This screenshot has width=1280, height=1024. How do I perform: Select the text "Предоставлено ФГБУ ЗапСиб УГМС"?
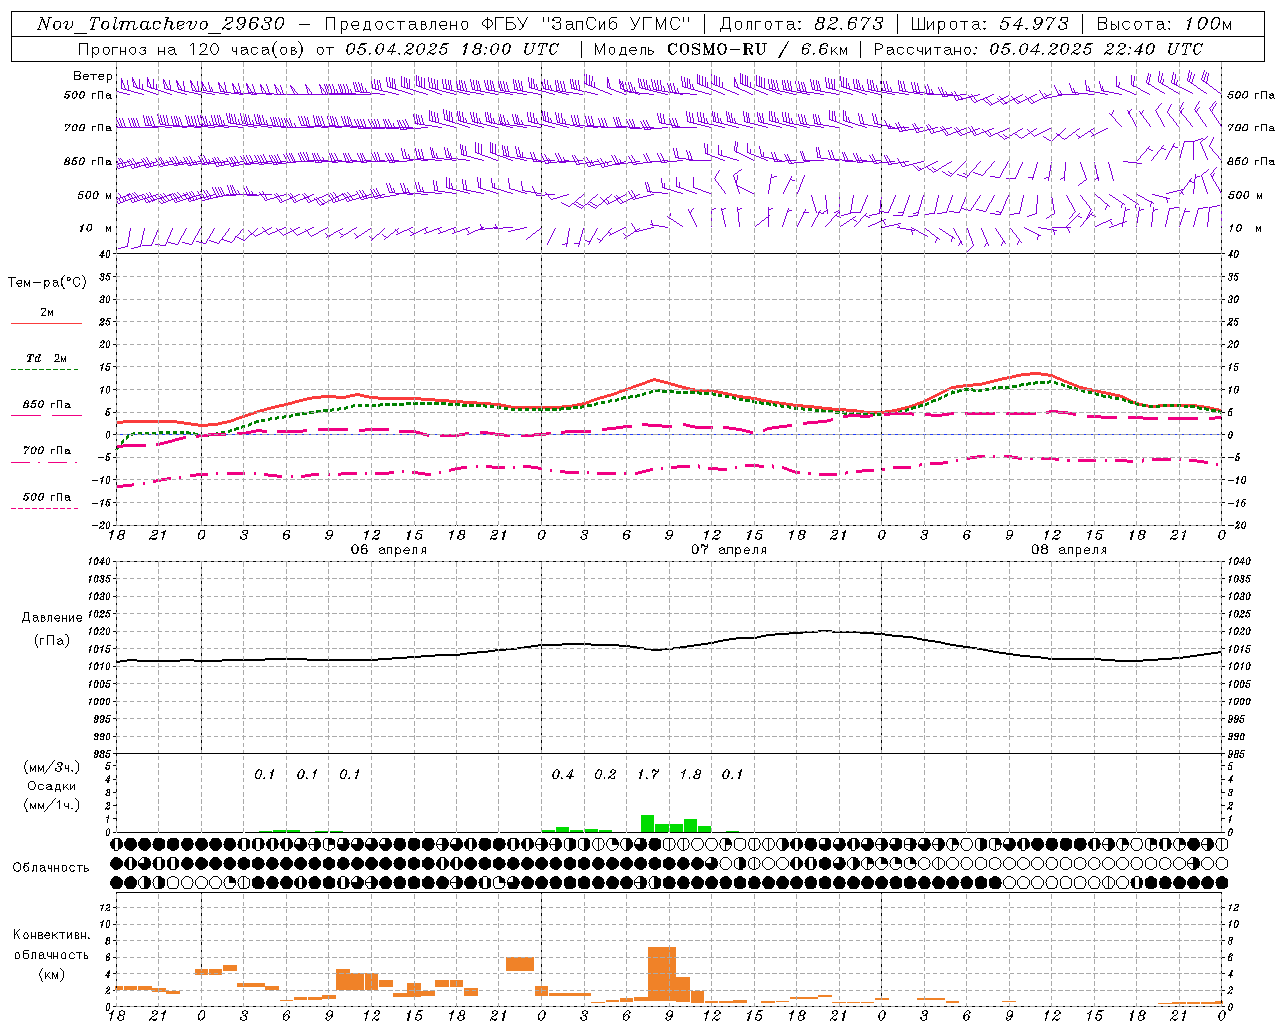[510, 24]
